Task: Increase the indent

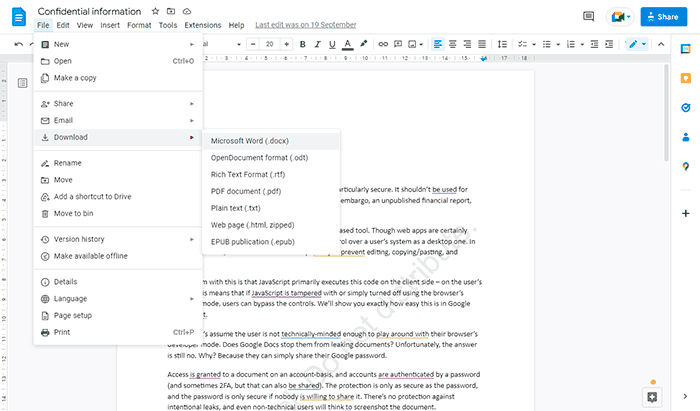Action: [x=609, y=44]
